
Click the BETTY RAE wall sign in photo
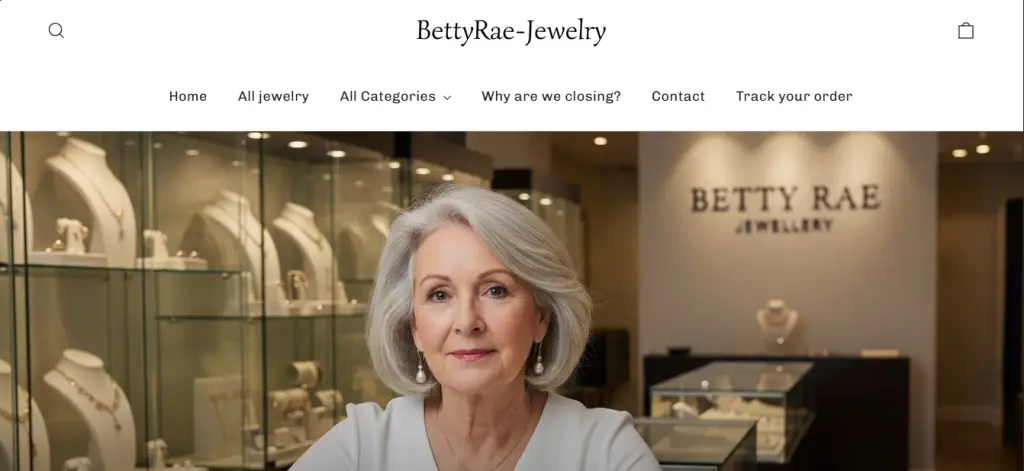(x=786, y=198)
